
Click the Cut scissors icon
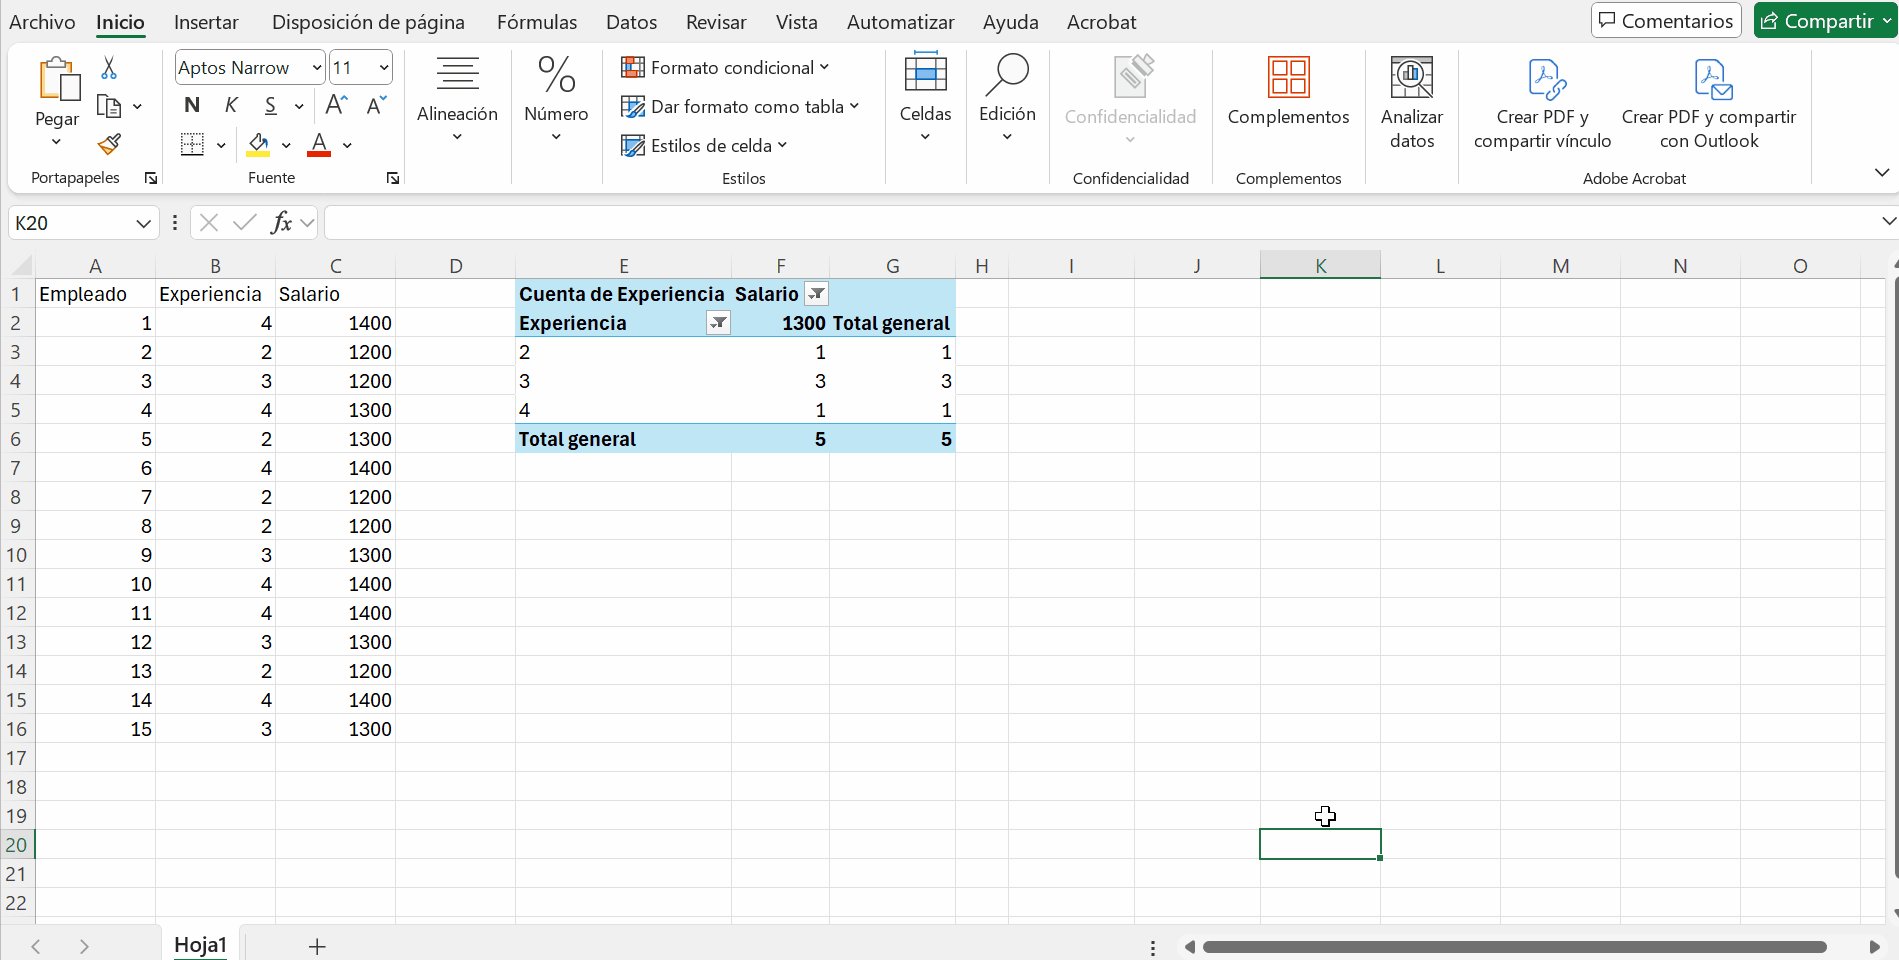(109, 68)
